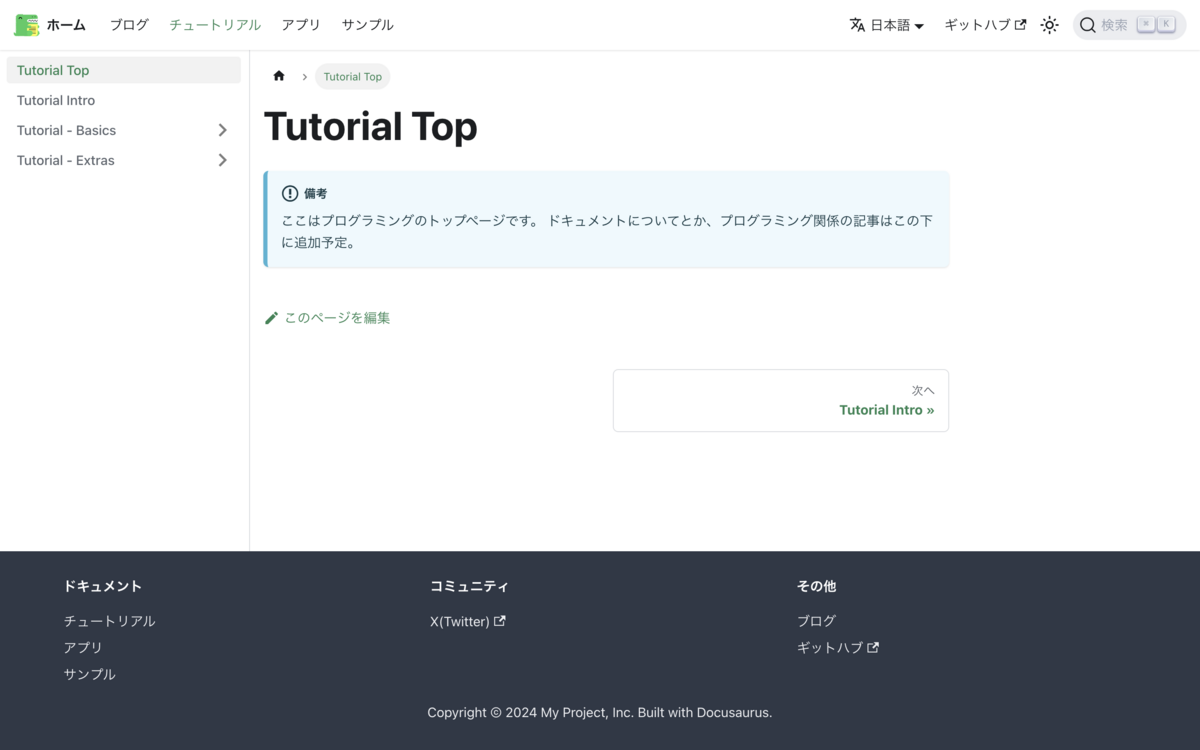Expand the Tutorial - Extras chevron
The height and width of the screenshot is (750, 1200).
(x=222, y=160)
